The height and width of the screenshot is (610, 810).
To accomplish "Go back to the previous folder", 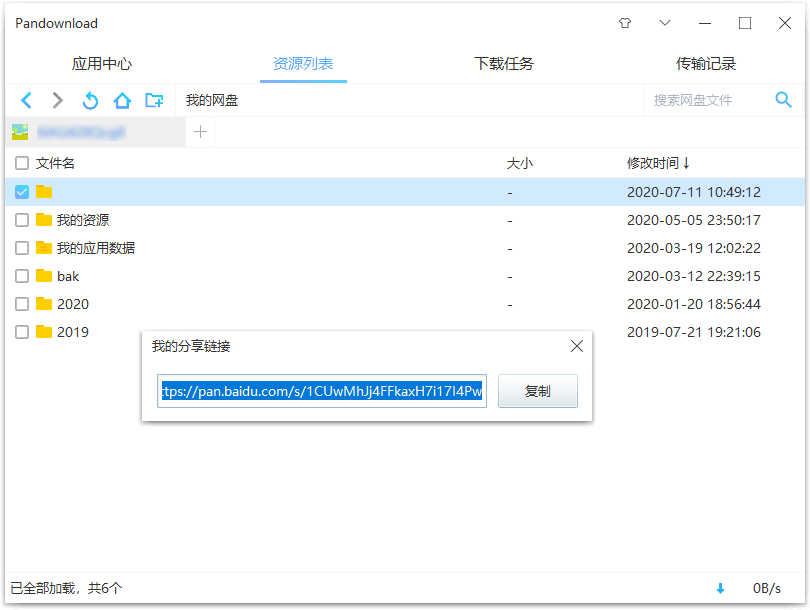I will (26, 100).
